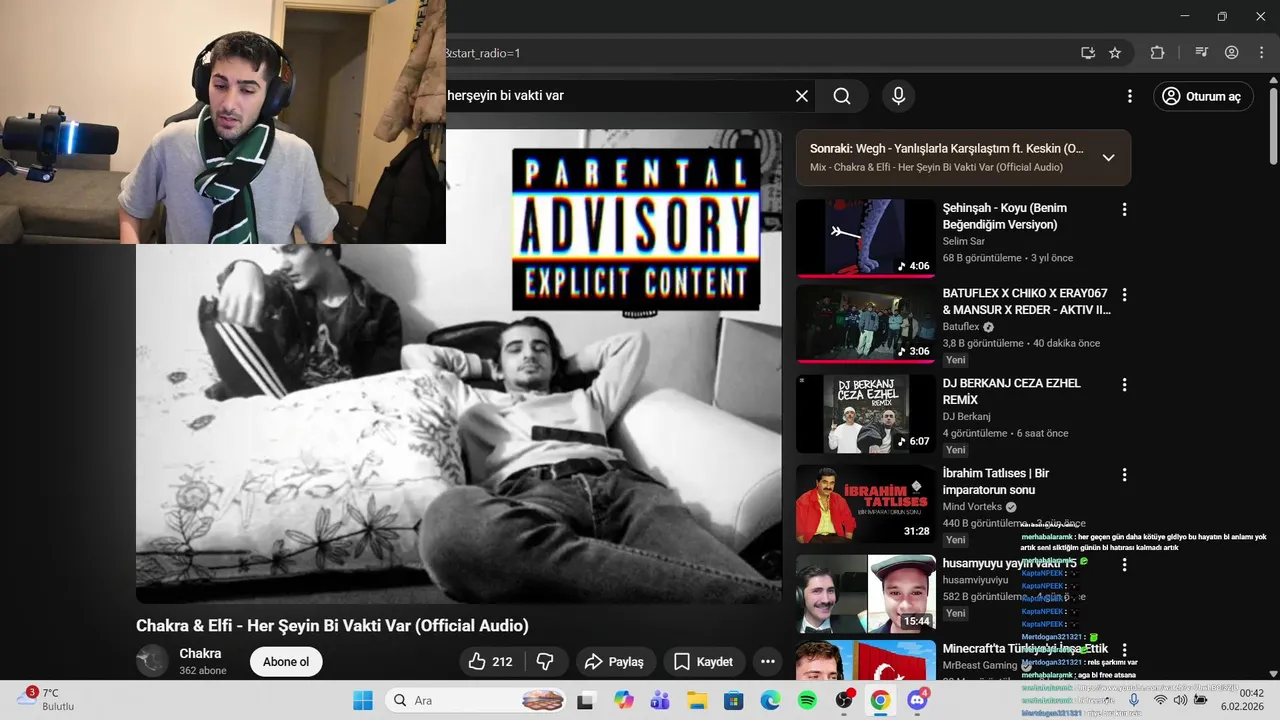Click the Şehinşah Koyu video thumbnail

pos(866,238)
